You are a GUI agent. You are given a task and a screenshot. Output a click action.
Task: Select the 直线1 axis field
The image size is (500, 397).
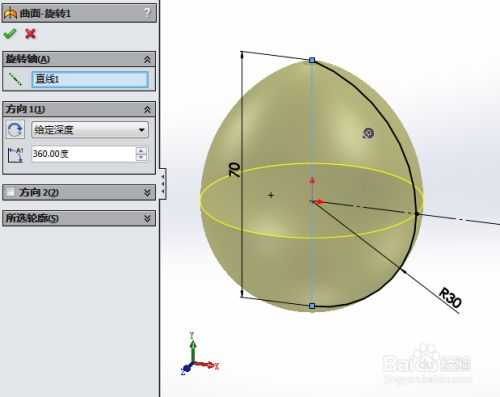click(x=90, y=80)
